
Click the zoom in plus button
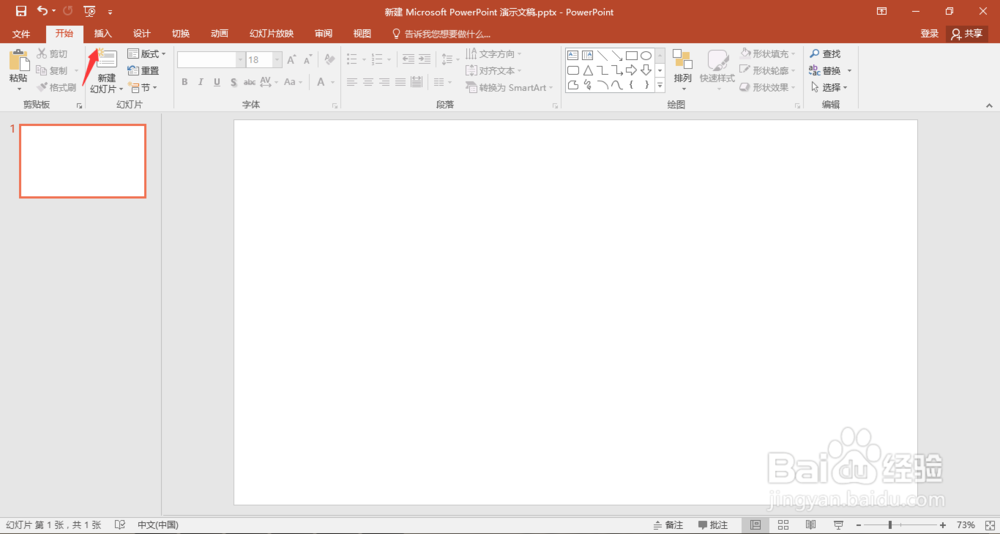pos(943,525)
